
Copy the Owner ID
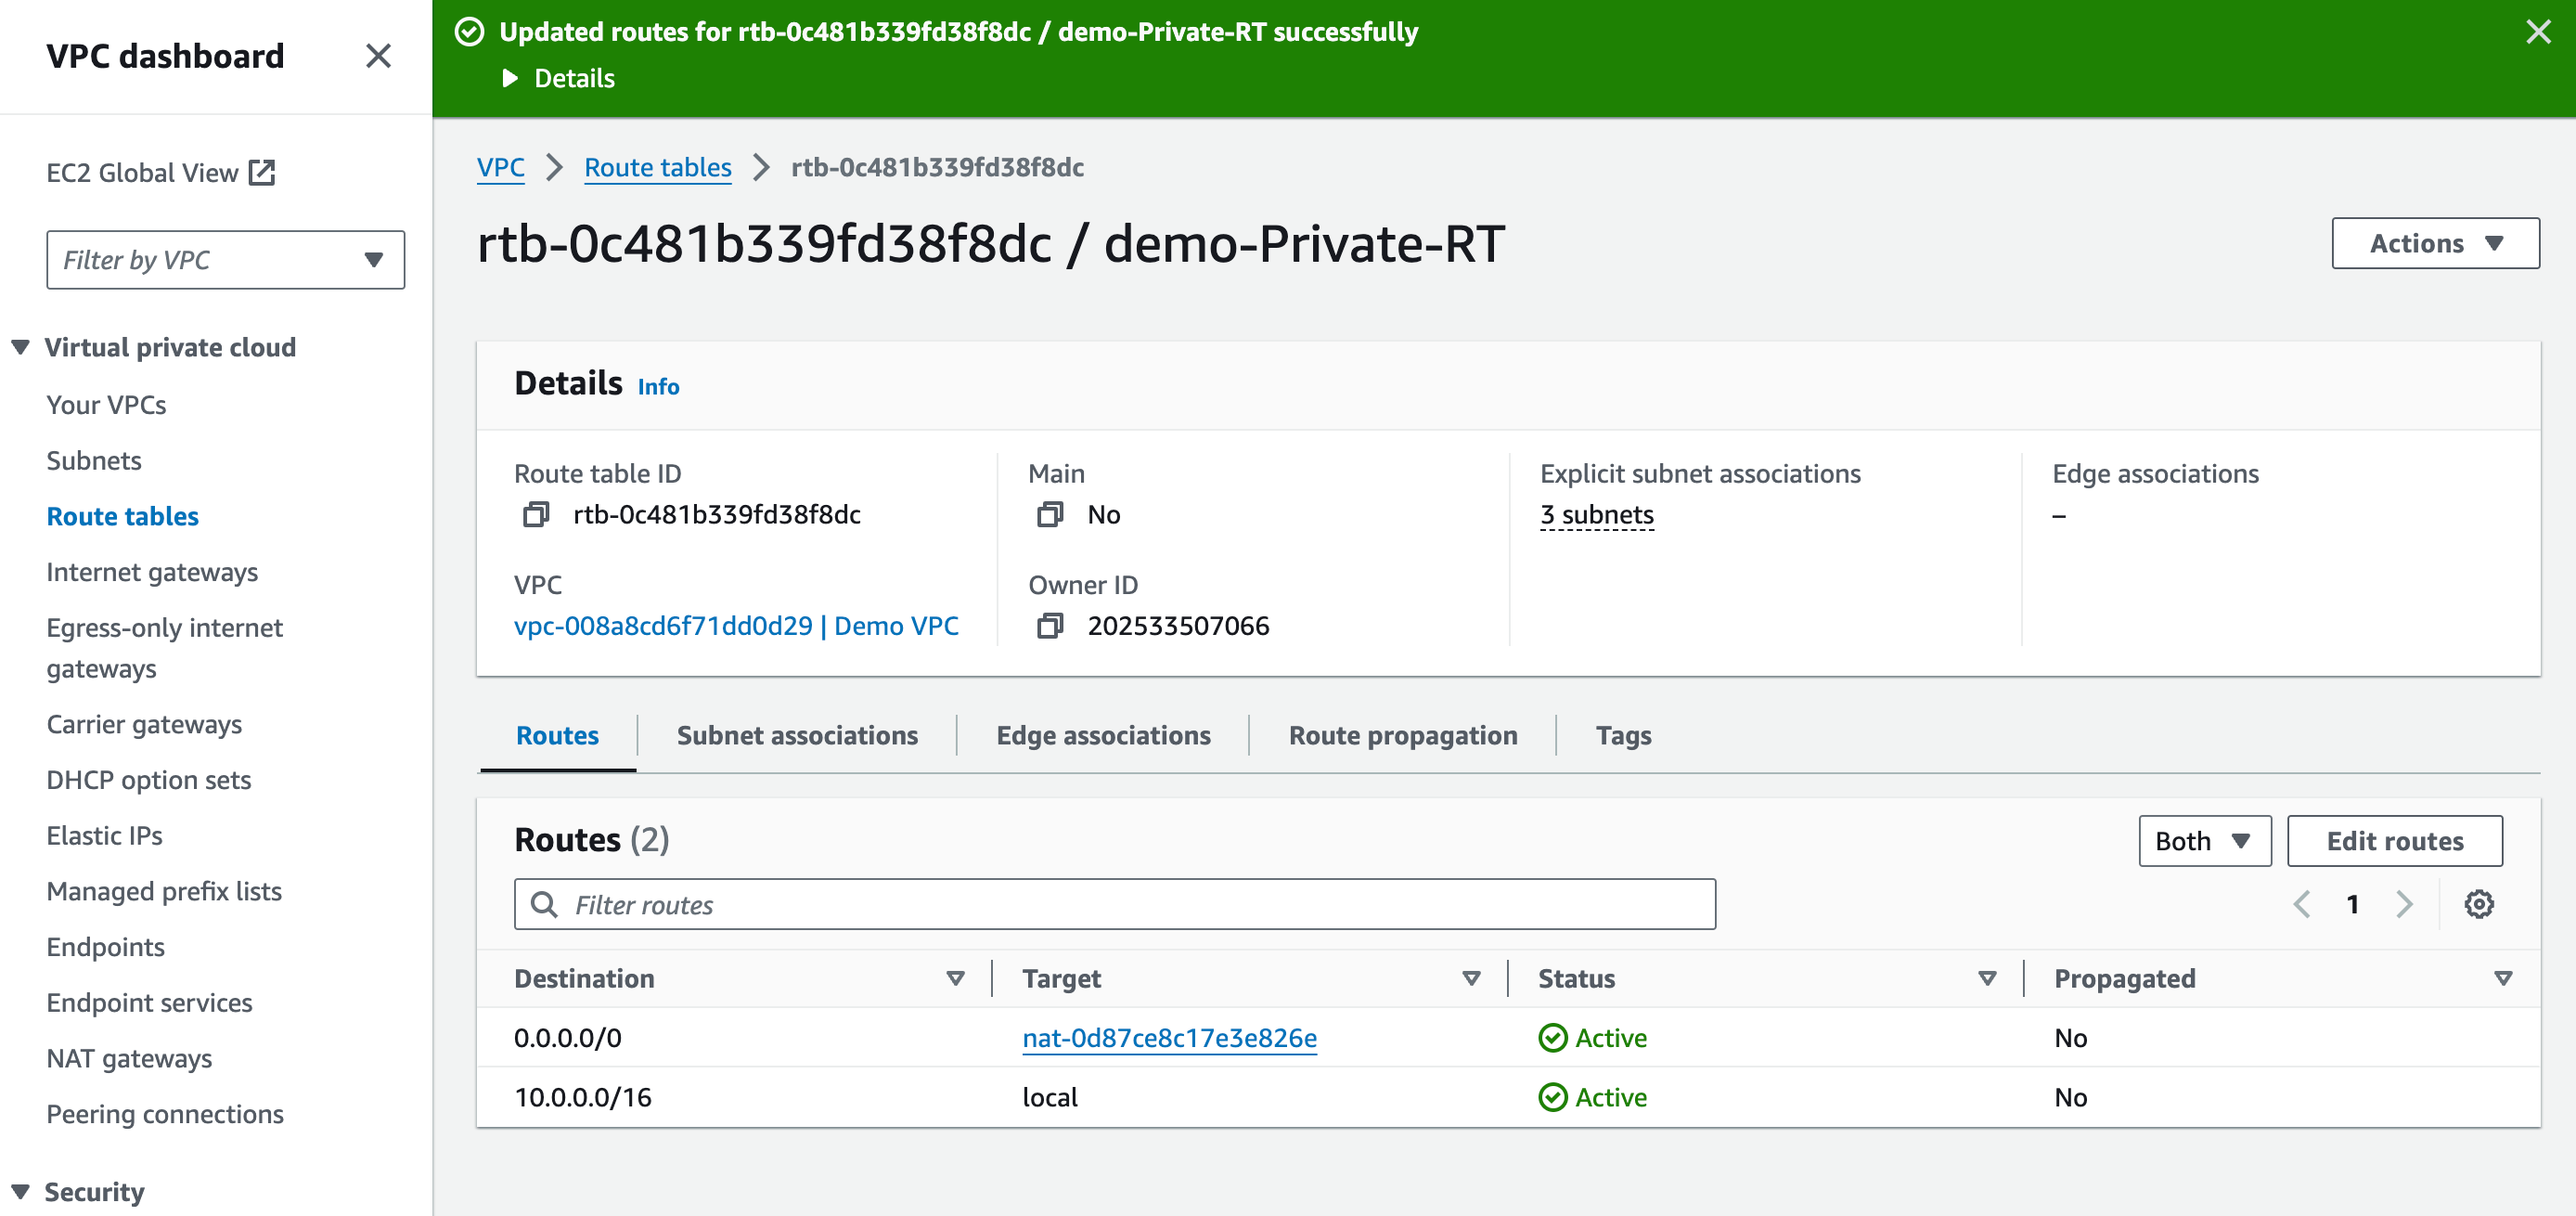click(x=1050, y=626)
